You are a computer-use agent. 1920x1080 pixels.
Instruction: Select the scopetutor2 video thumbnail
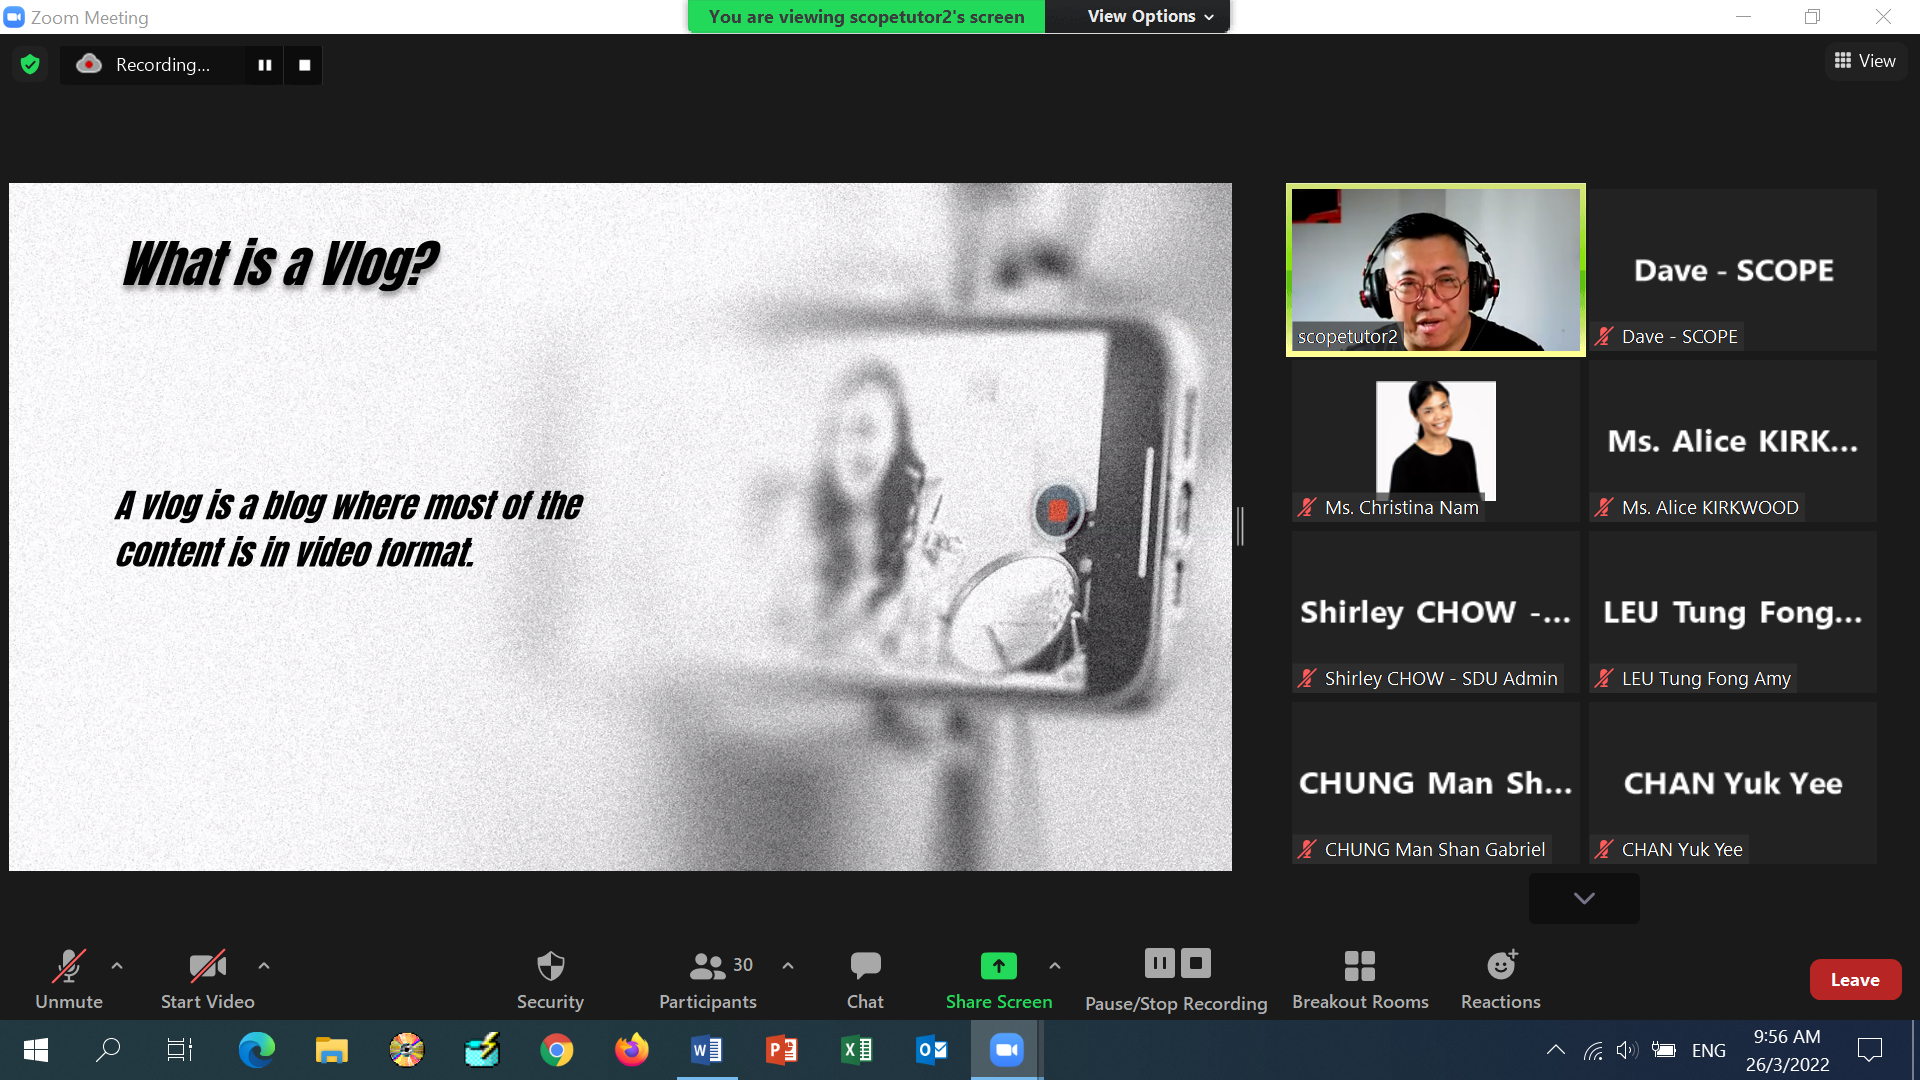click(1435, 270)
